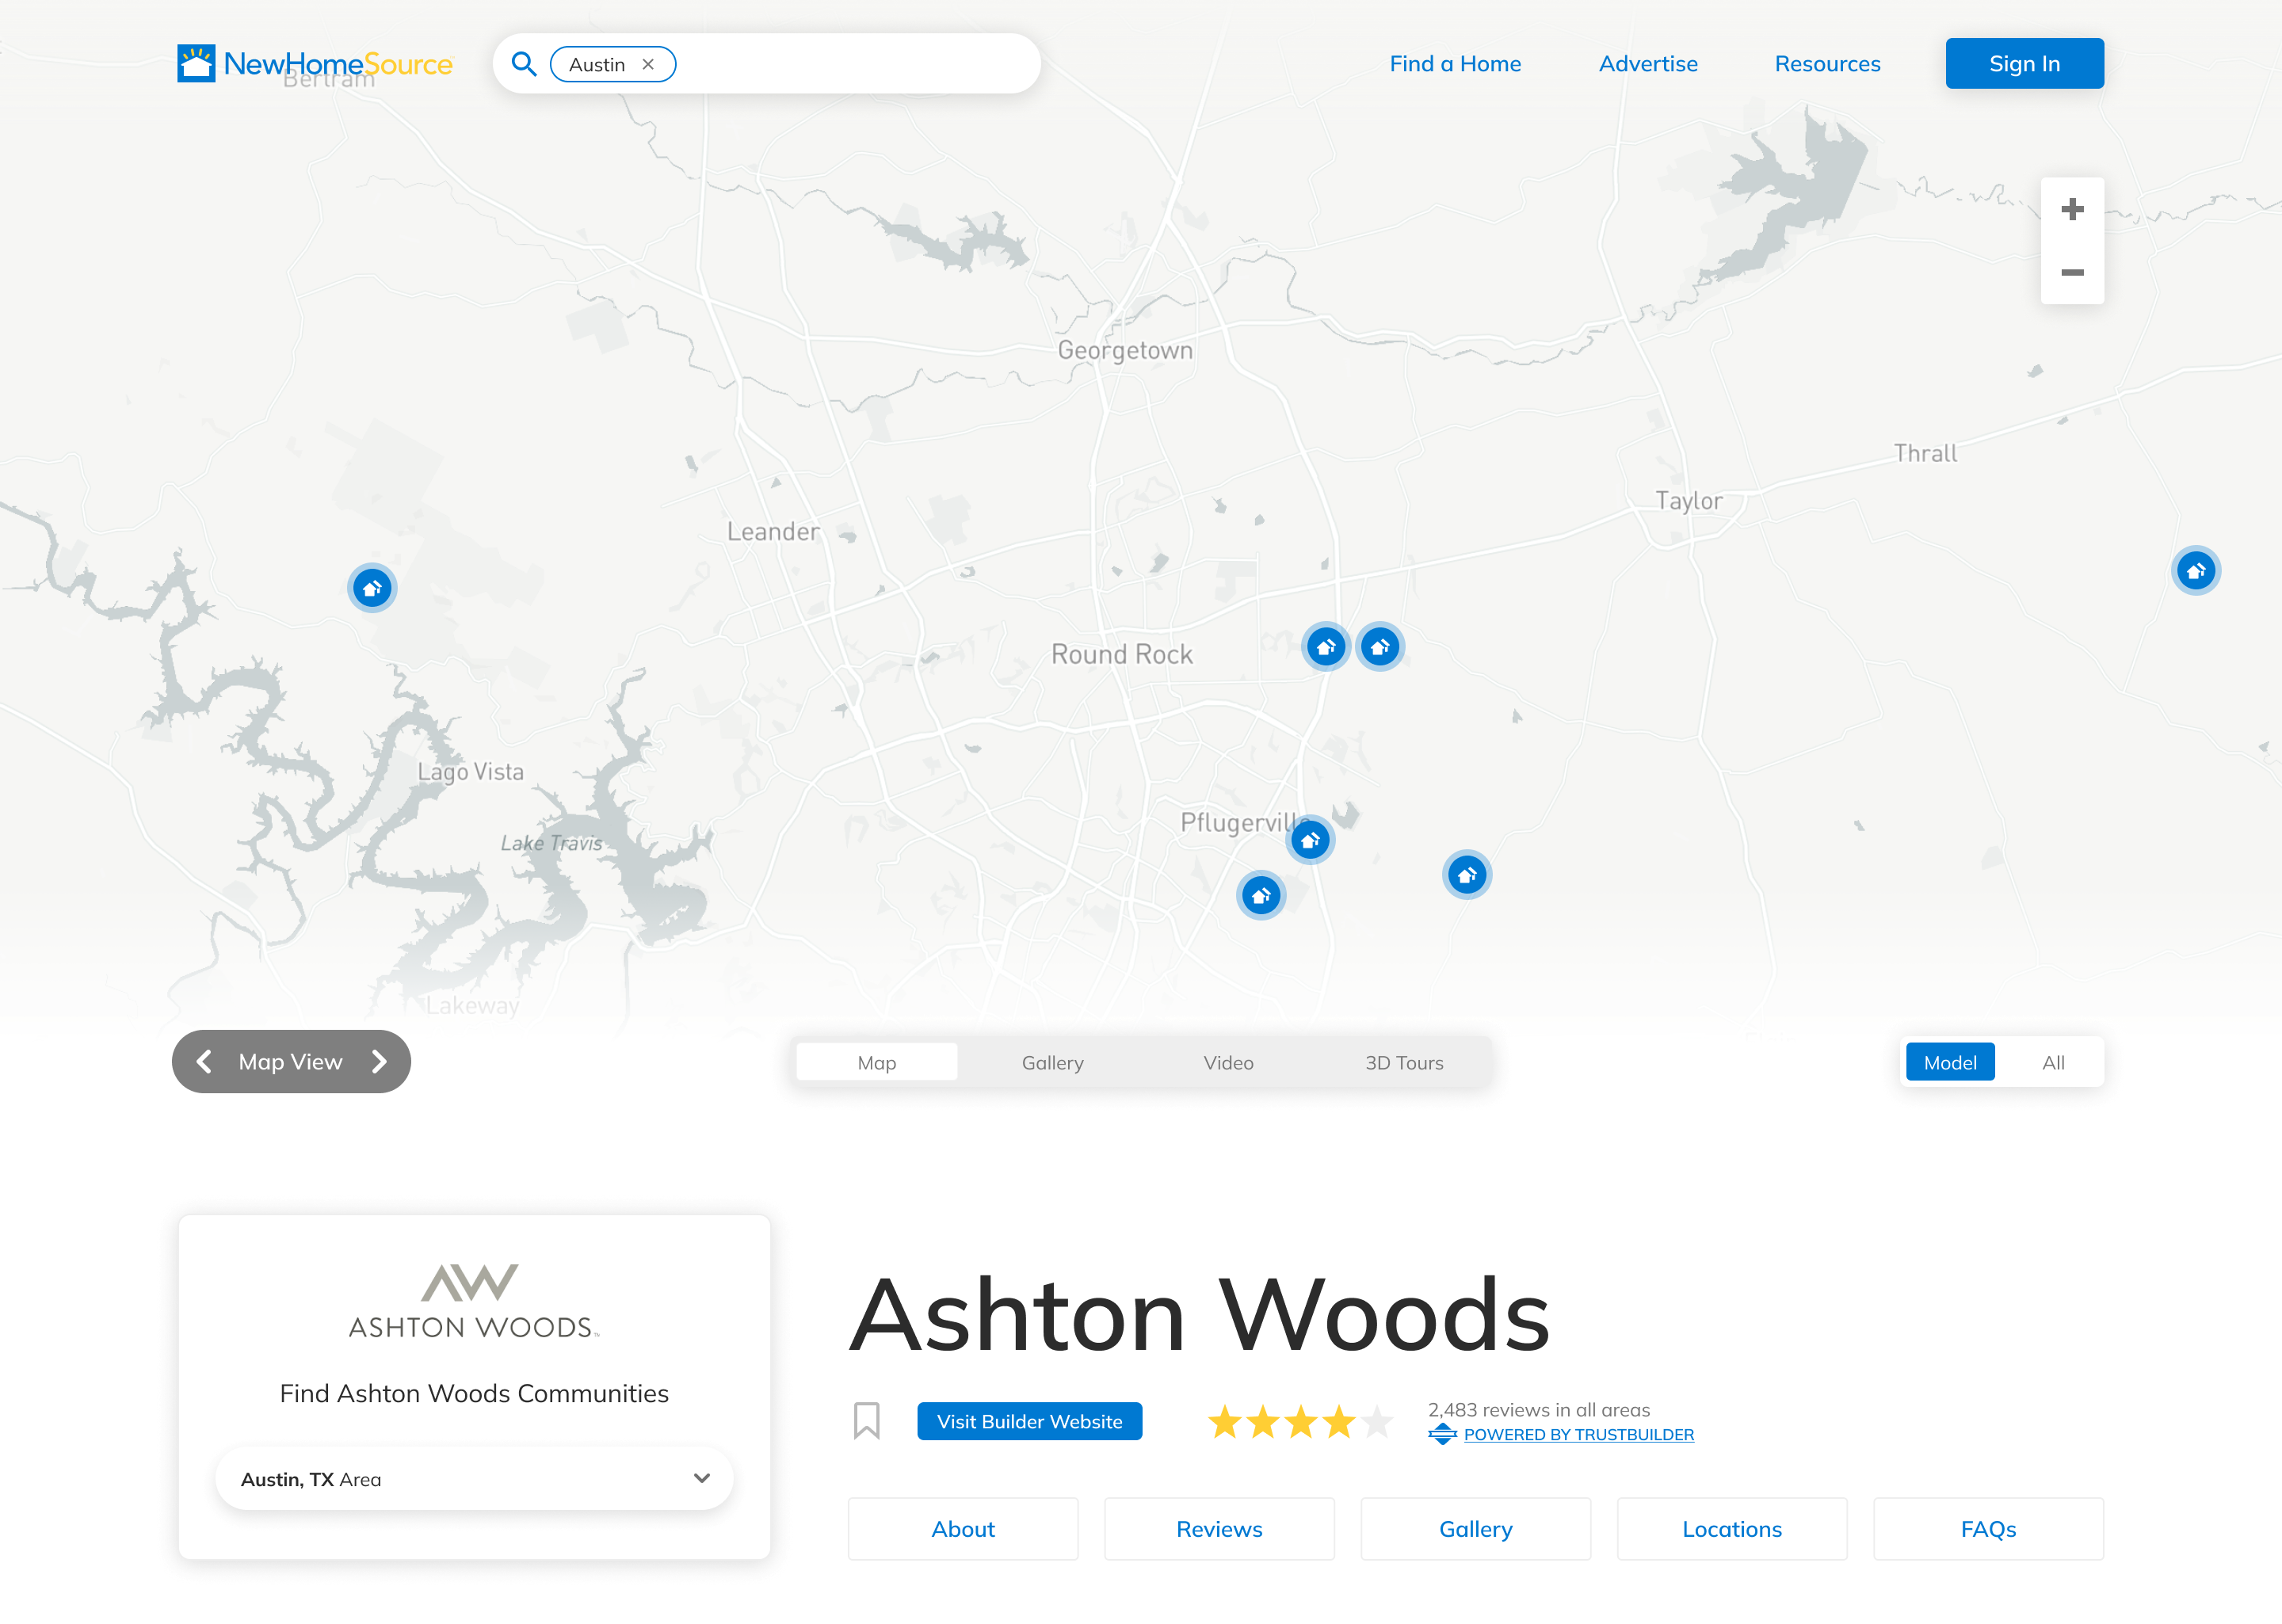The width and height of the screenshot is (2282, 1624).
Task: Open Powered by TrustBuilder link
Action: (1578, 1434)
